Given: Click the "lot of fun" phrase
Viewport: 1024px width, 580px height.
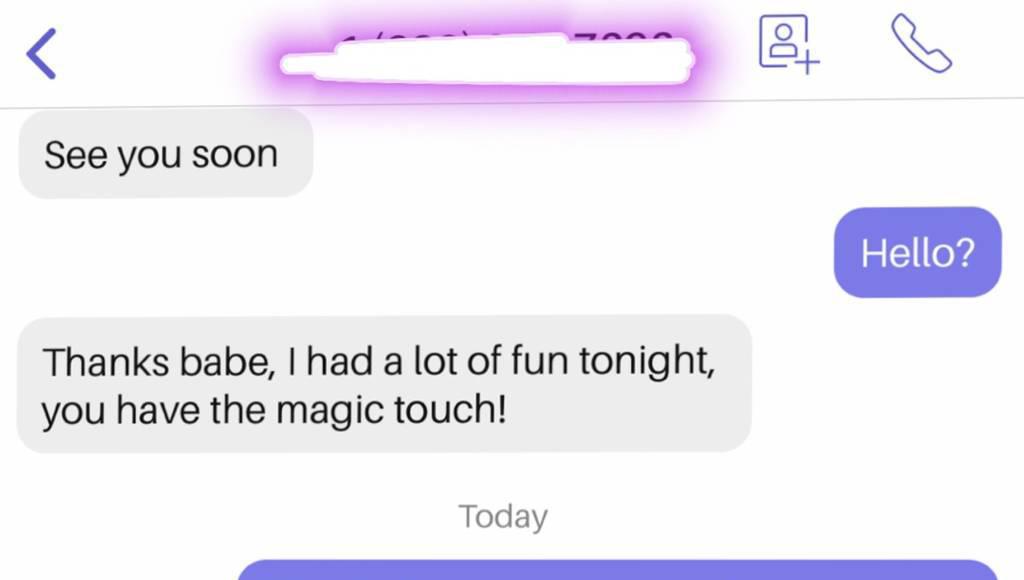Looking at the screenshot, I should pyautogui.click(x=491, y=361).
